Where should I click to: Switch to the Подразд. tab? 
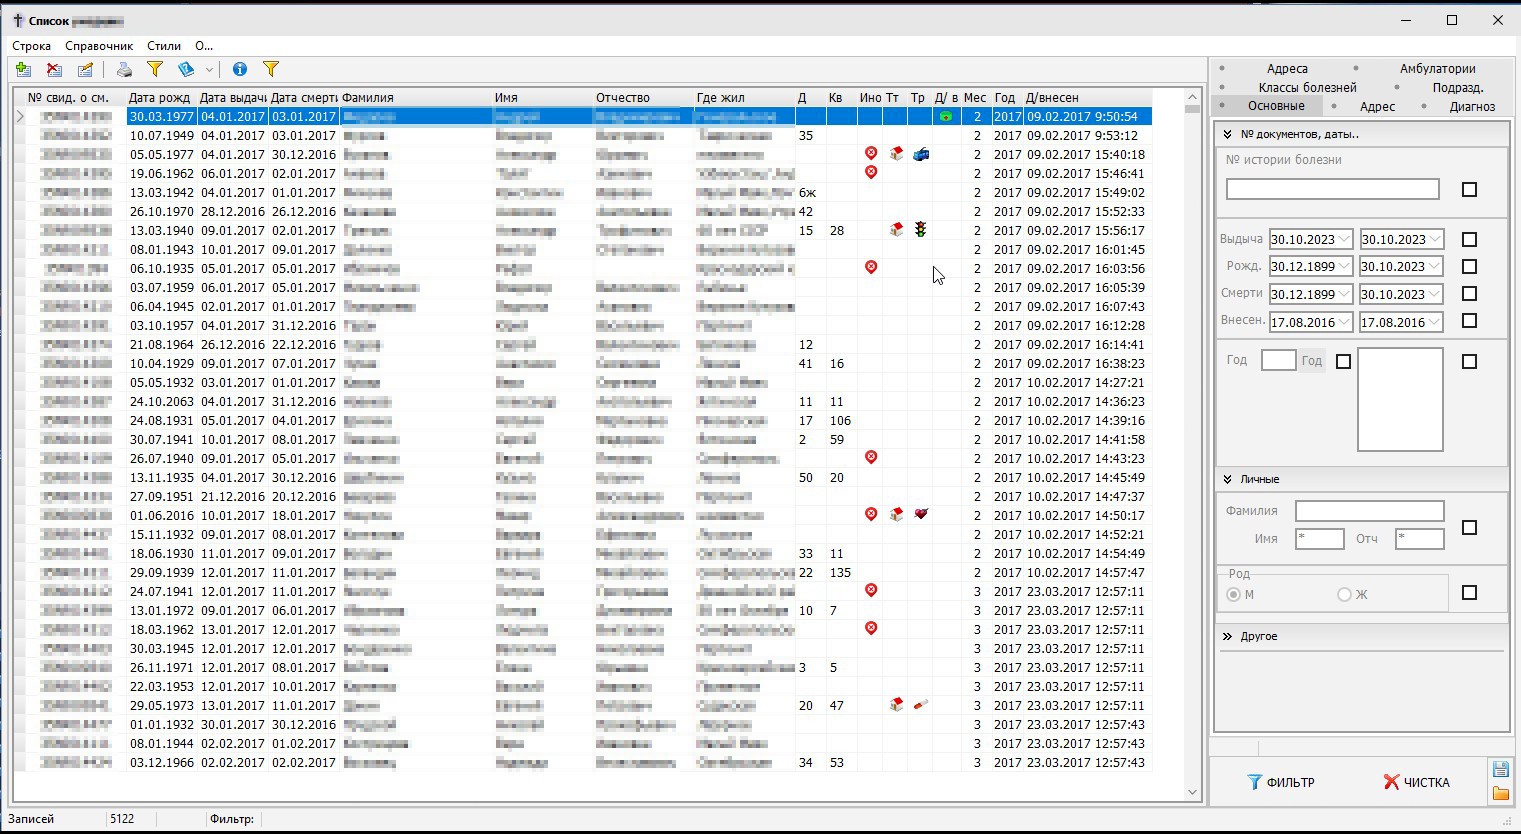click(1458, 88)
